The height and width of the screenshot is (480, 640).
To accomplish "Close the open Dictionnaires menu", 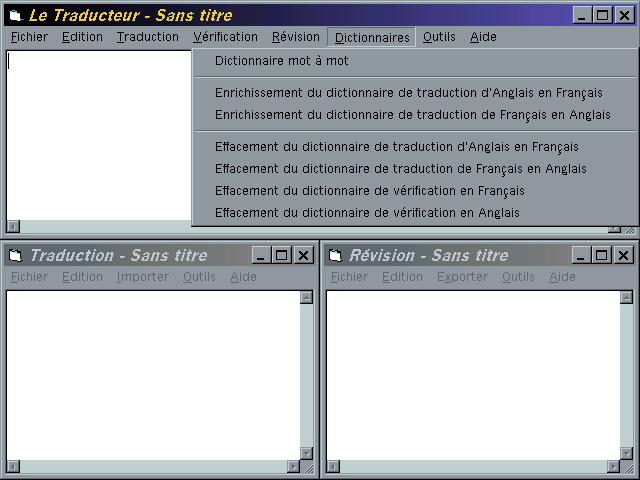I will click(372, 38).
